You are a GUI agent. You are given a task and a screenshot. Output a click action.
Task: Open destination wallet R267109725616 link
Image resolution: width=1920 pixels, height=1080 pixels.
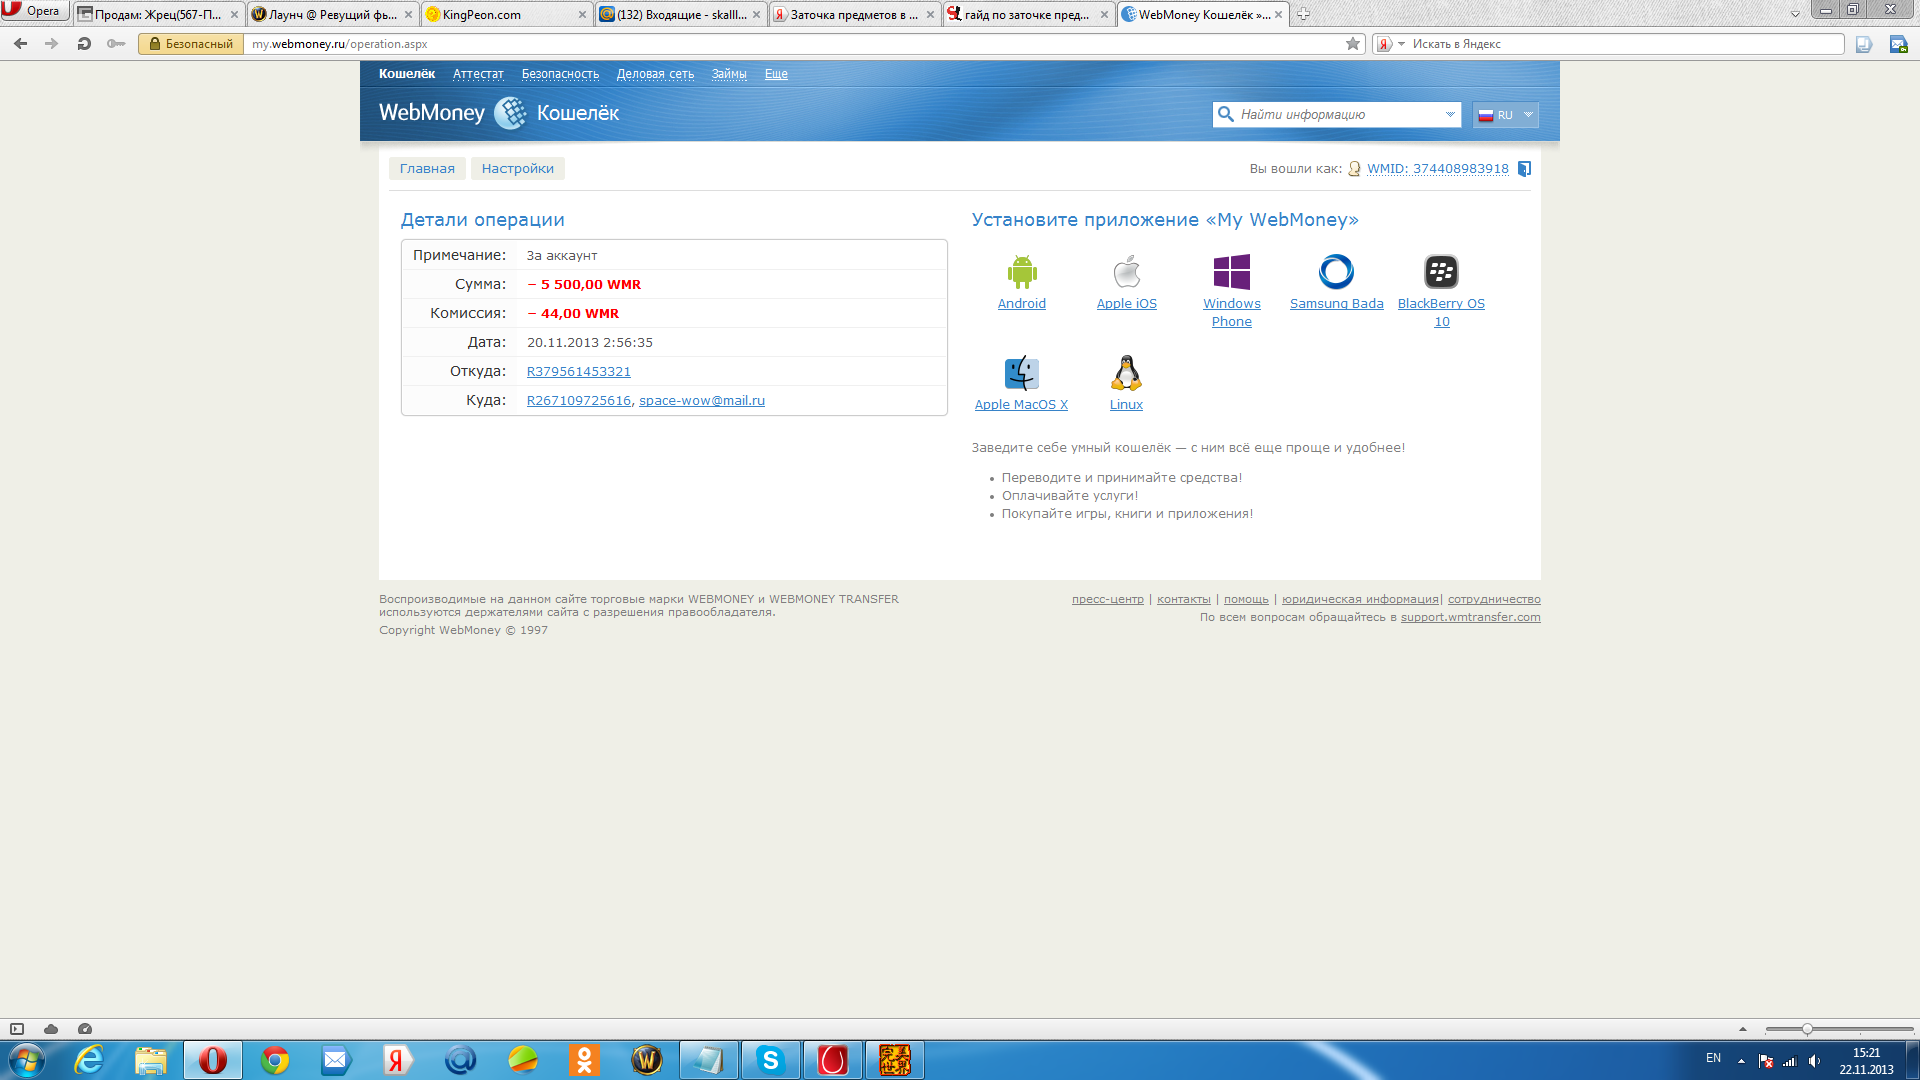coord(578,401)
